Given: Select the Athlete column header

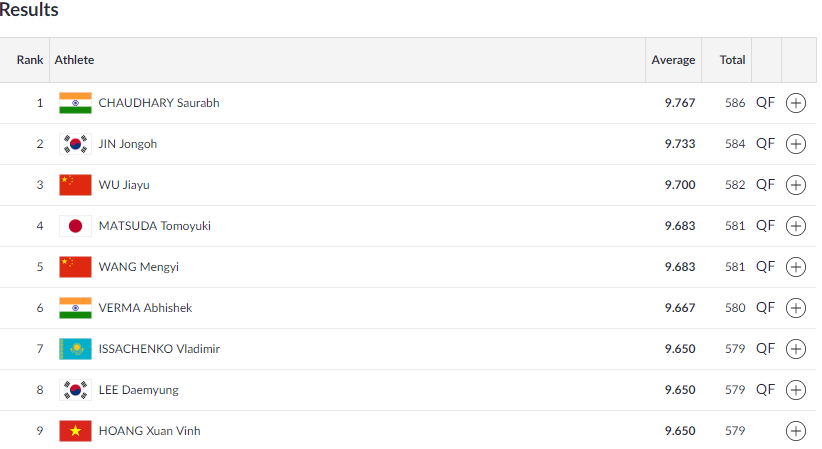Looking at the screenshot, I should tap(74, 60).
